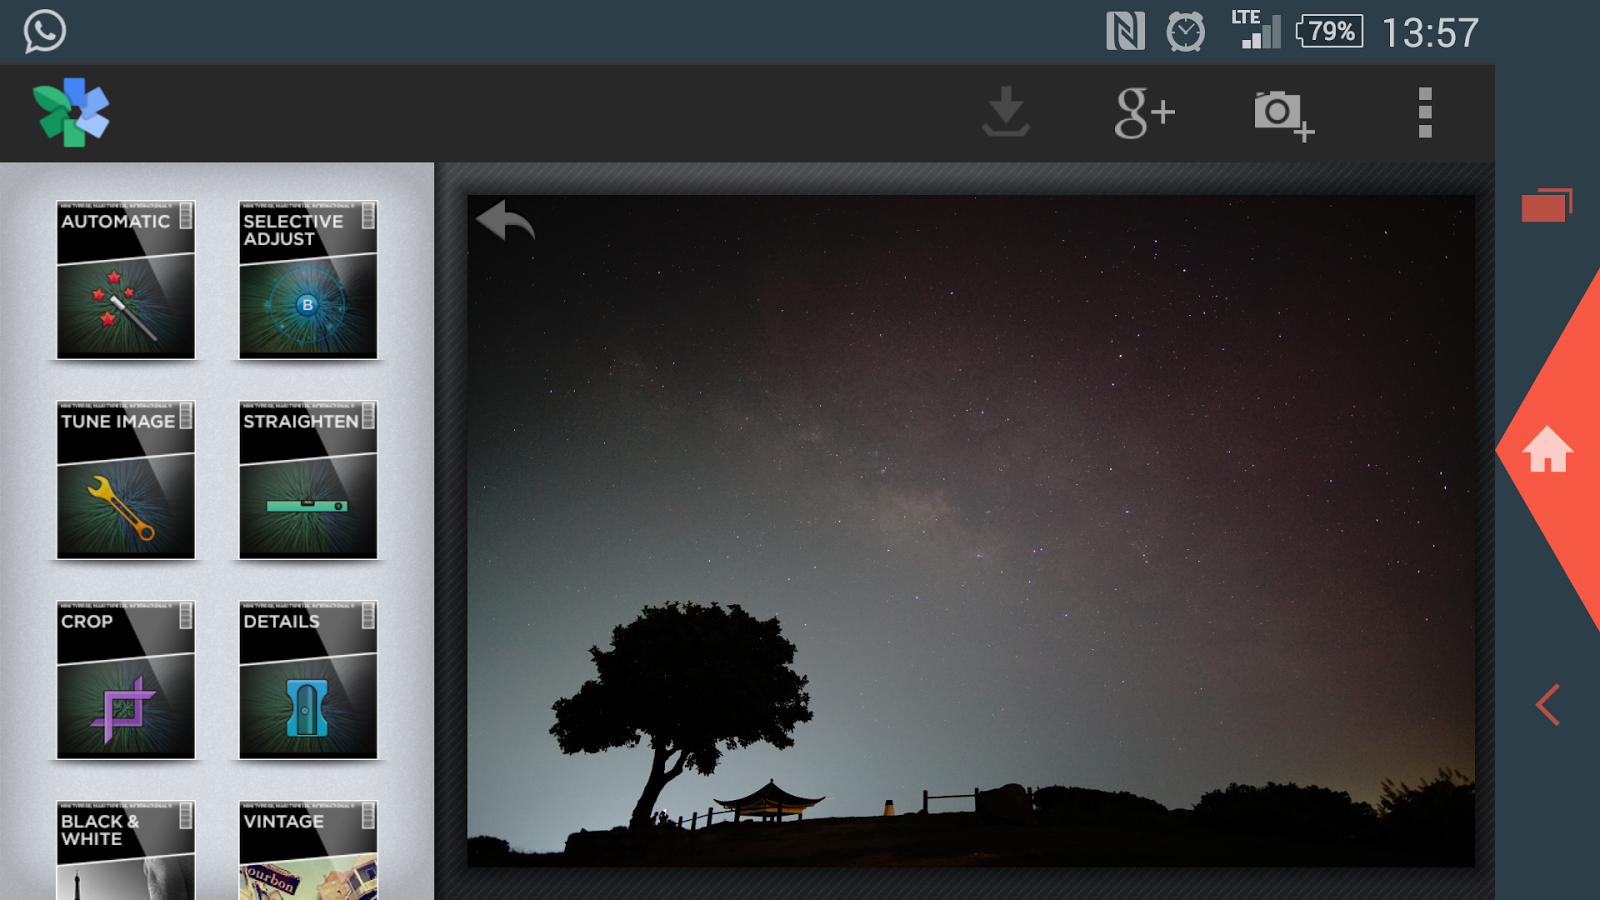Open the Automatic filter tile
This screenshot has height=900, width=1600.
tap(126, 280)
